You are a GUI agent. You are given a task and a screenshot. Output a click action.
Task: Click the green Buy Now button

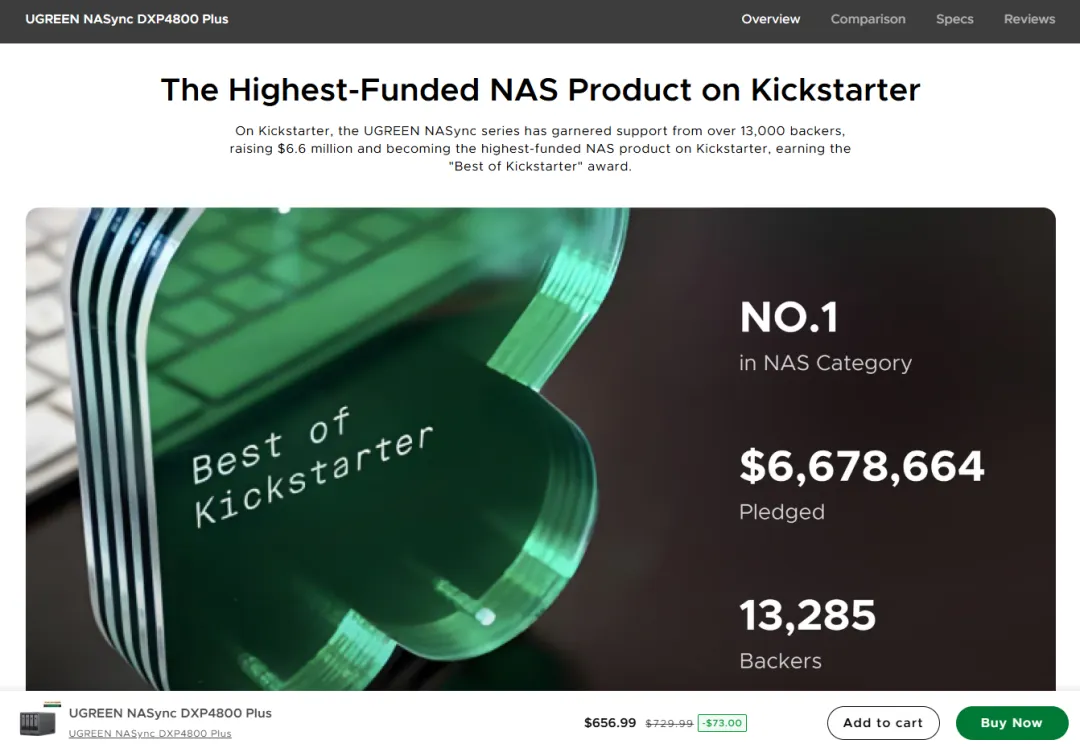(x=1011, y=723)
